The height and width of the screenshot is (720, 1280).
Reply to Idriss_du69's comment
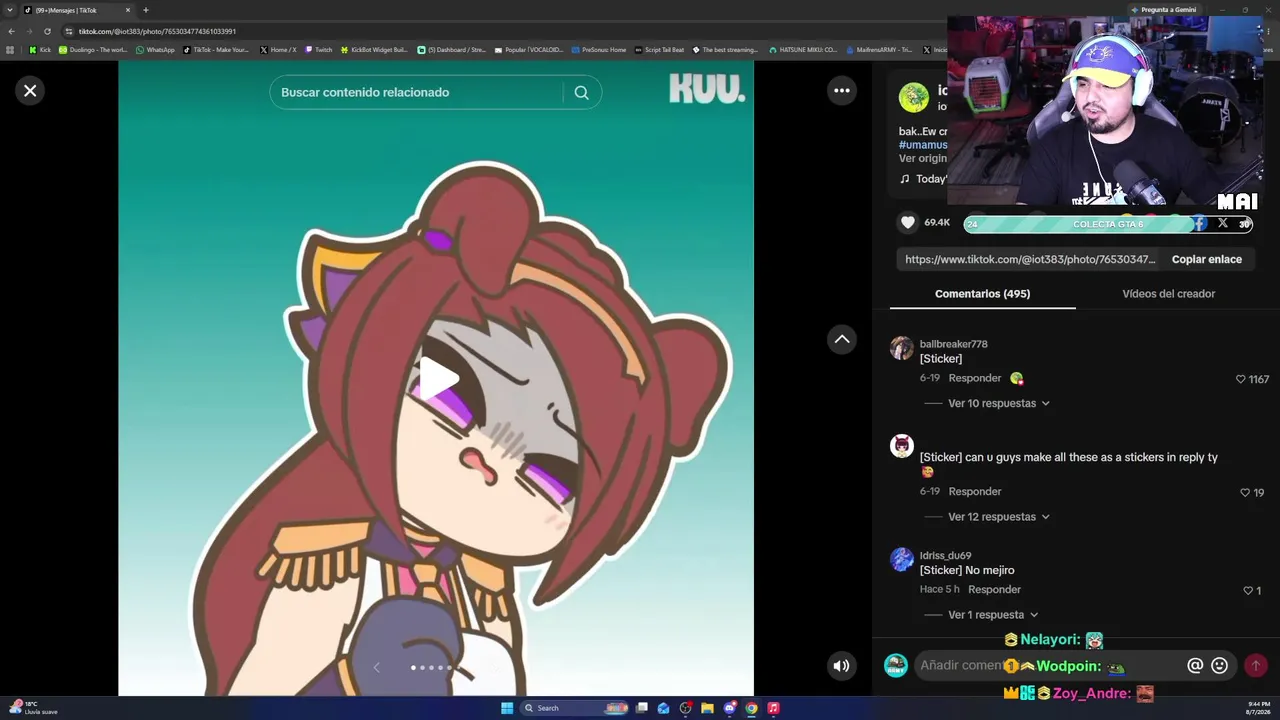pyautogui.click(x=994, y=589)
